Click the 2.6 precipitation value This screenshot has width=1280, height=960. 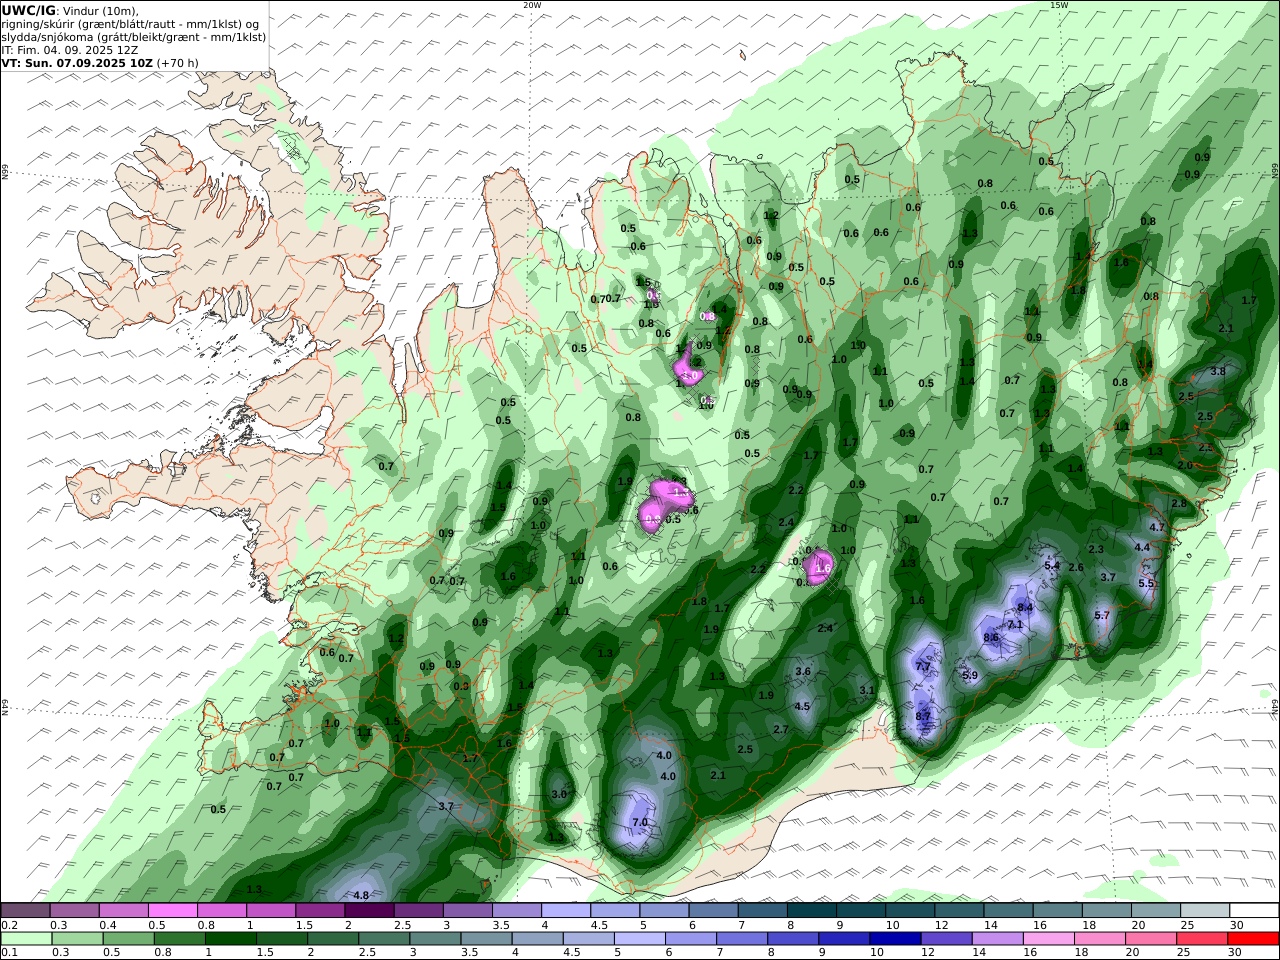click(1076, 567)
